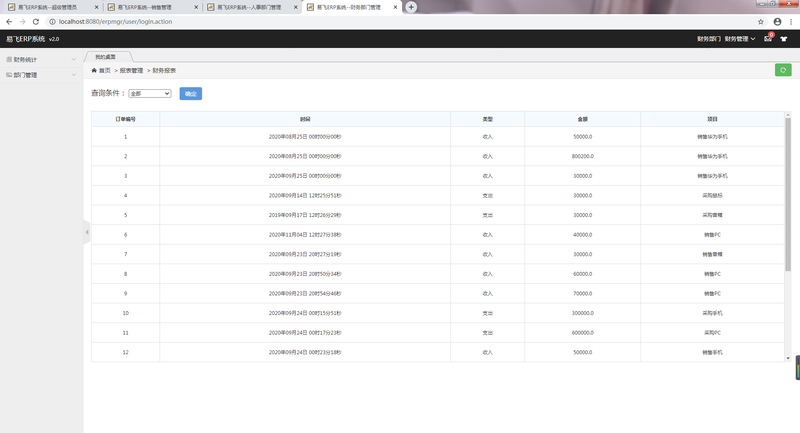The image size is (800, 433).
Task: Click amount 800200.0 in row 2
Action: click(x=583, y=157)
